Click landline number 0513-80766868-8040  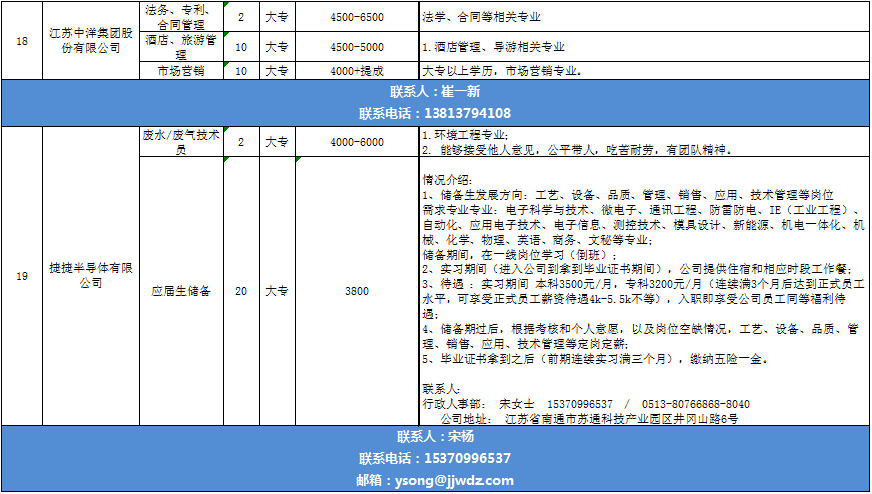[695, 404]
